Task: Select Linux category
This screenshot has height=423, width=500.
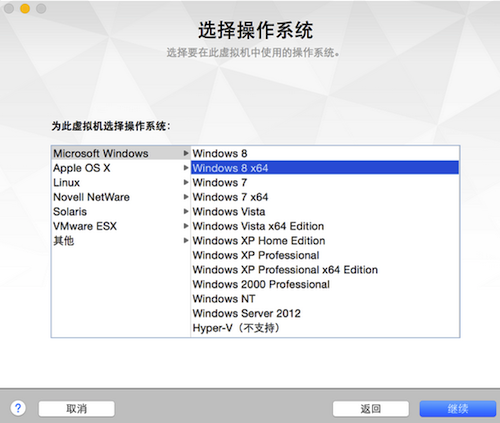Action: [x=121, y=183]
